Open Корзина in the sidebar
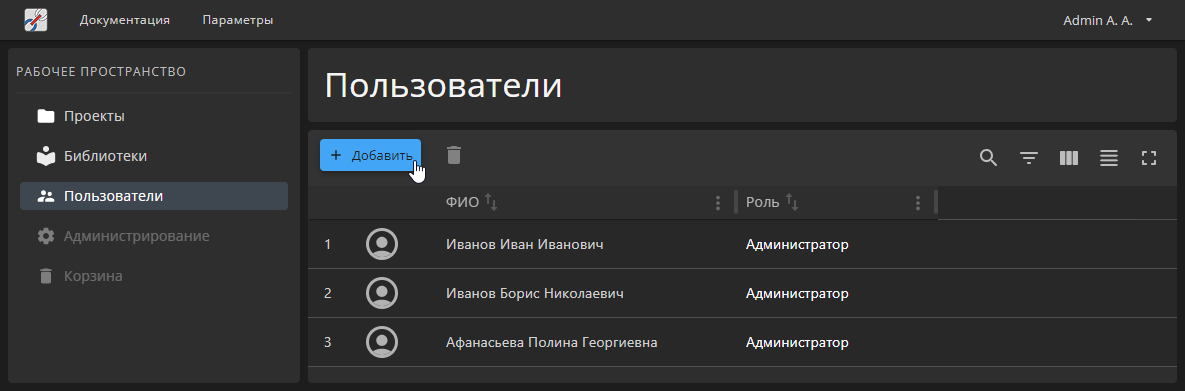 click(x=154, y=276)
